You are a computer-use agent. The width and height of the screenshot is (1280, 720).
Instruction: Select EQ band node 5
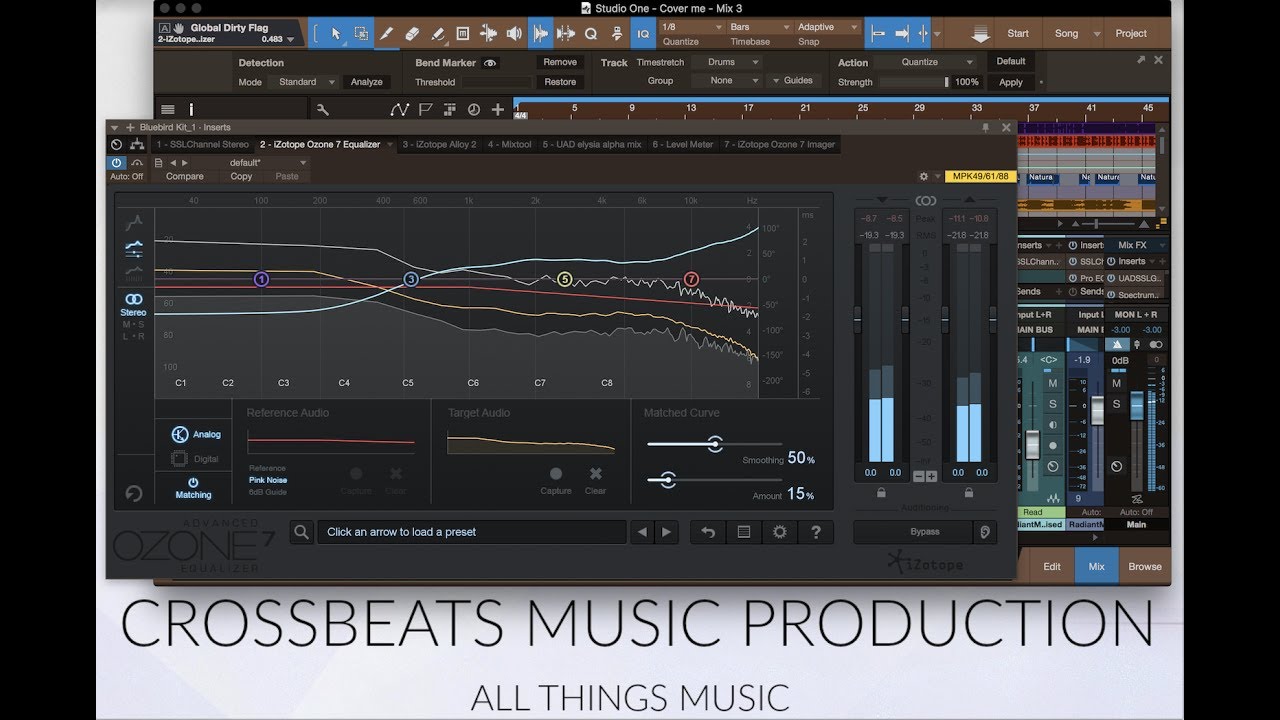pos(565,279)
